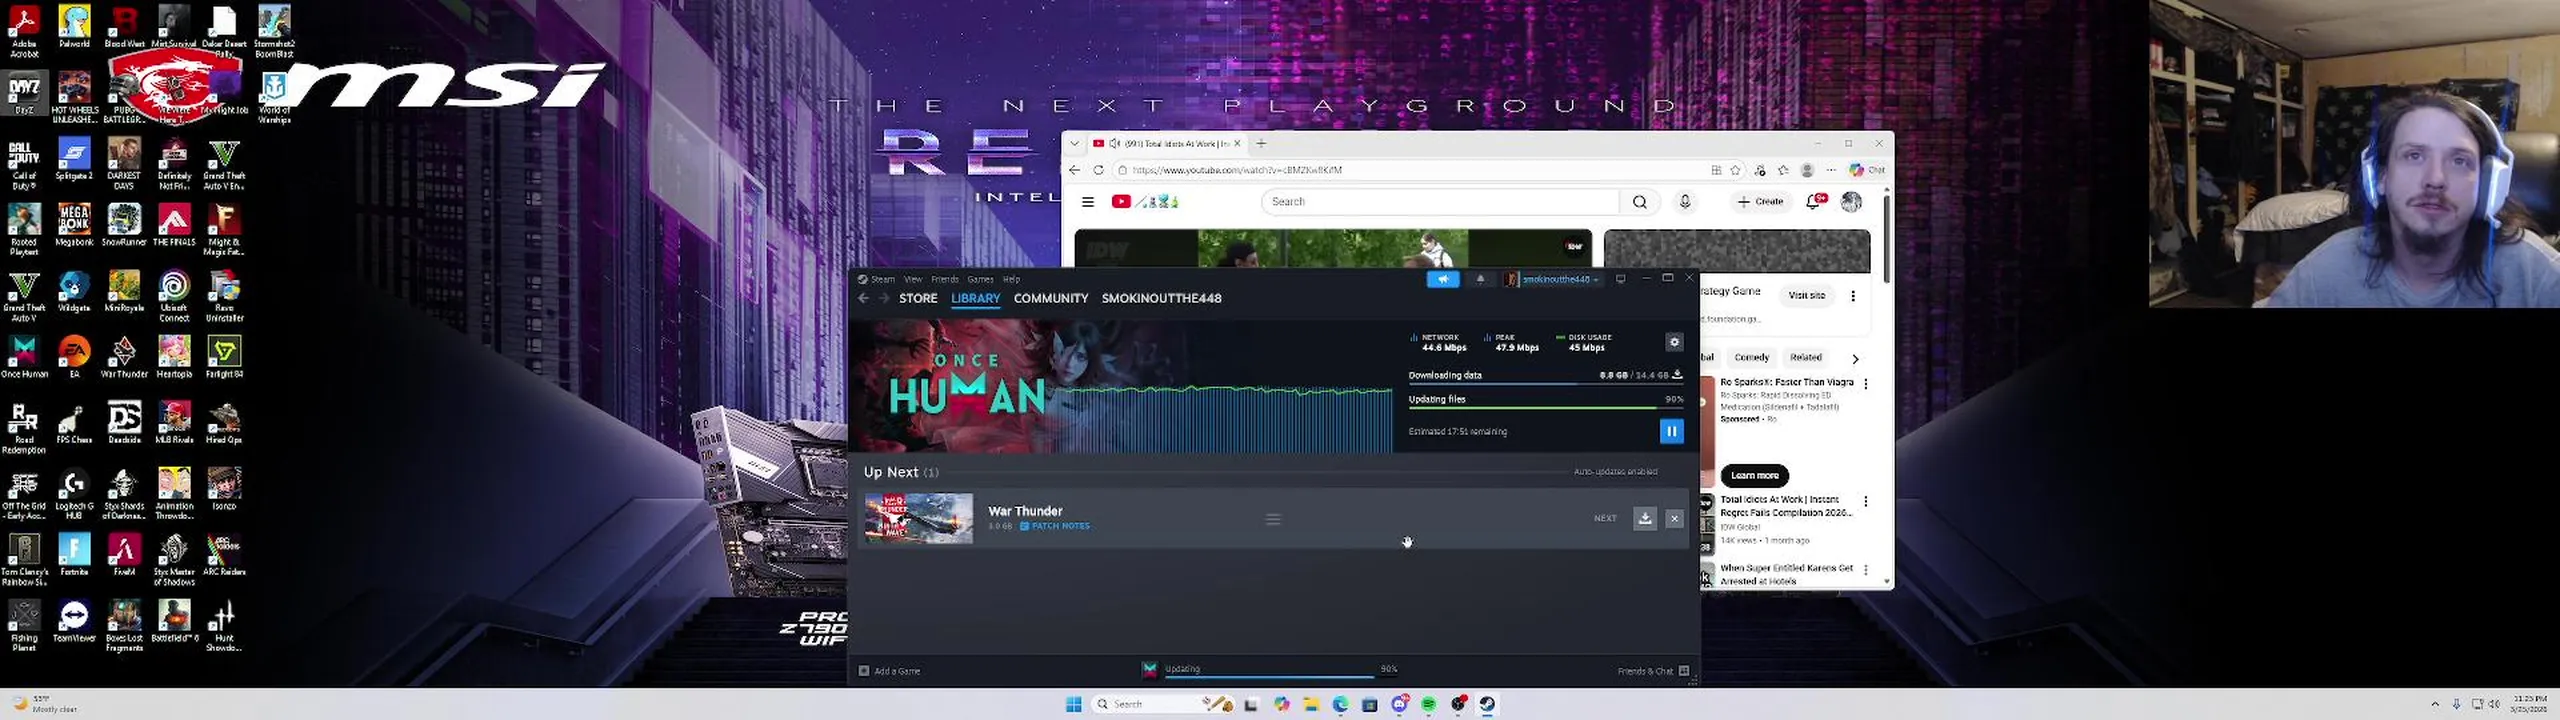Open the View menu in Steam
The width and height of the screenshot is (2560, 720).
coord(913,279)
